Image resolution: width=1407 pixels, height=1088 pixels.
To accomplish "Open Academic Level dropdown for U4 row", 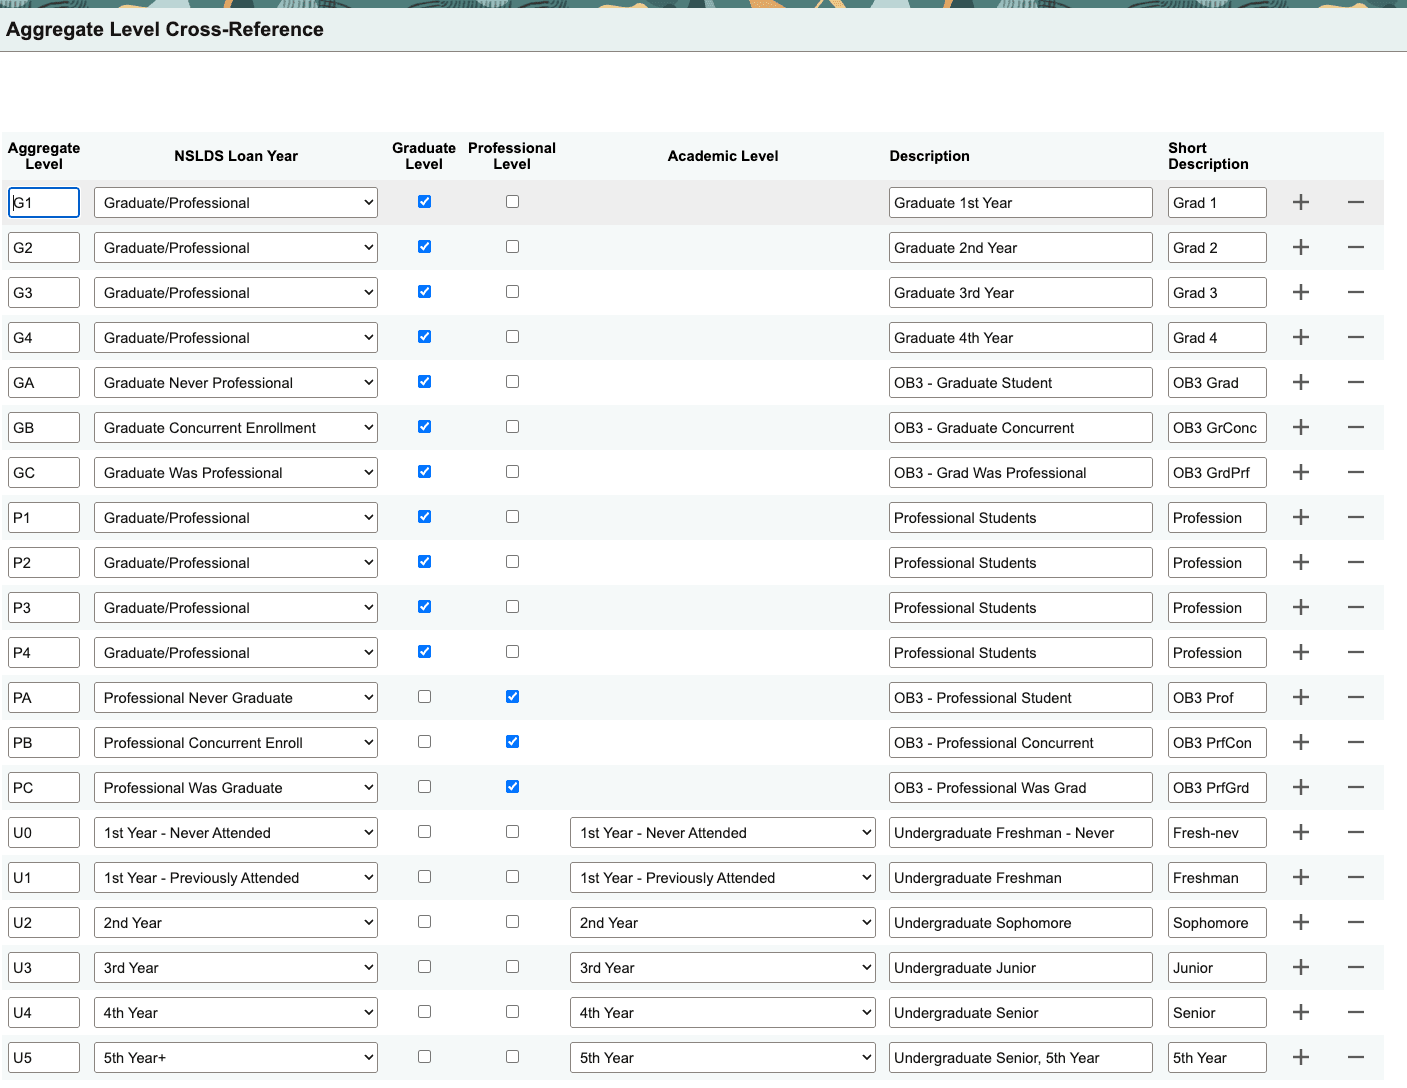I will coord(723,1012).
